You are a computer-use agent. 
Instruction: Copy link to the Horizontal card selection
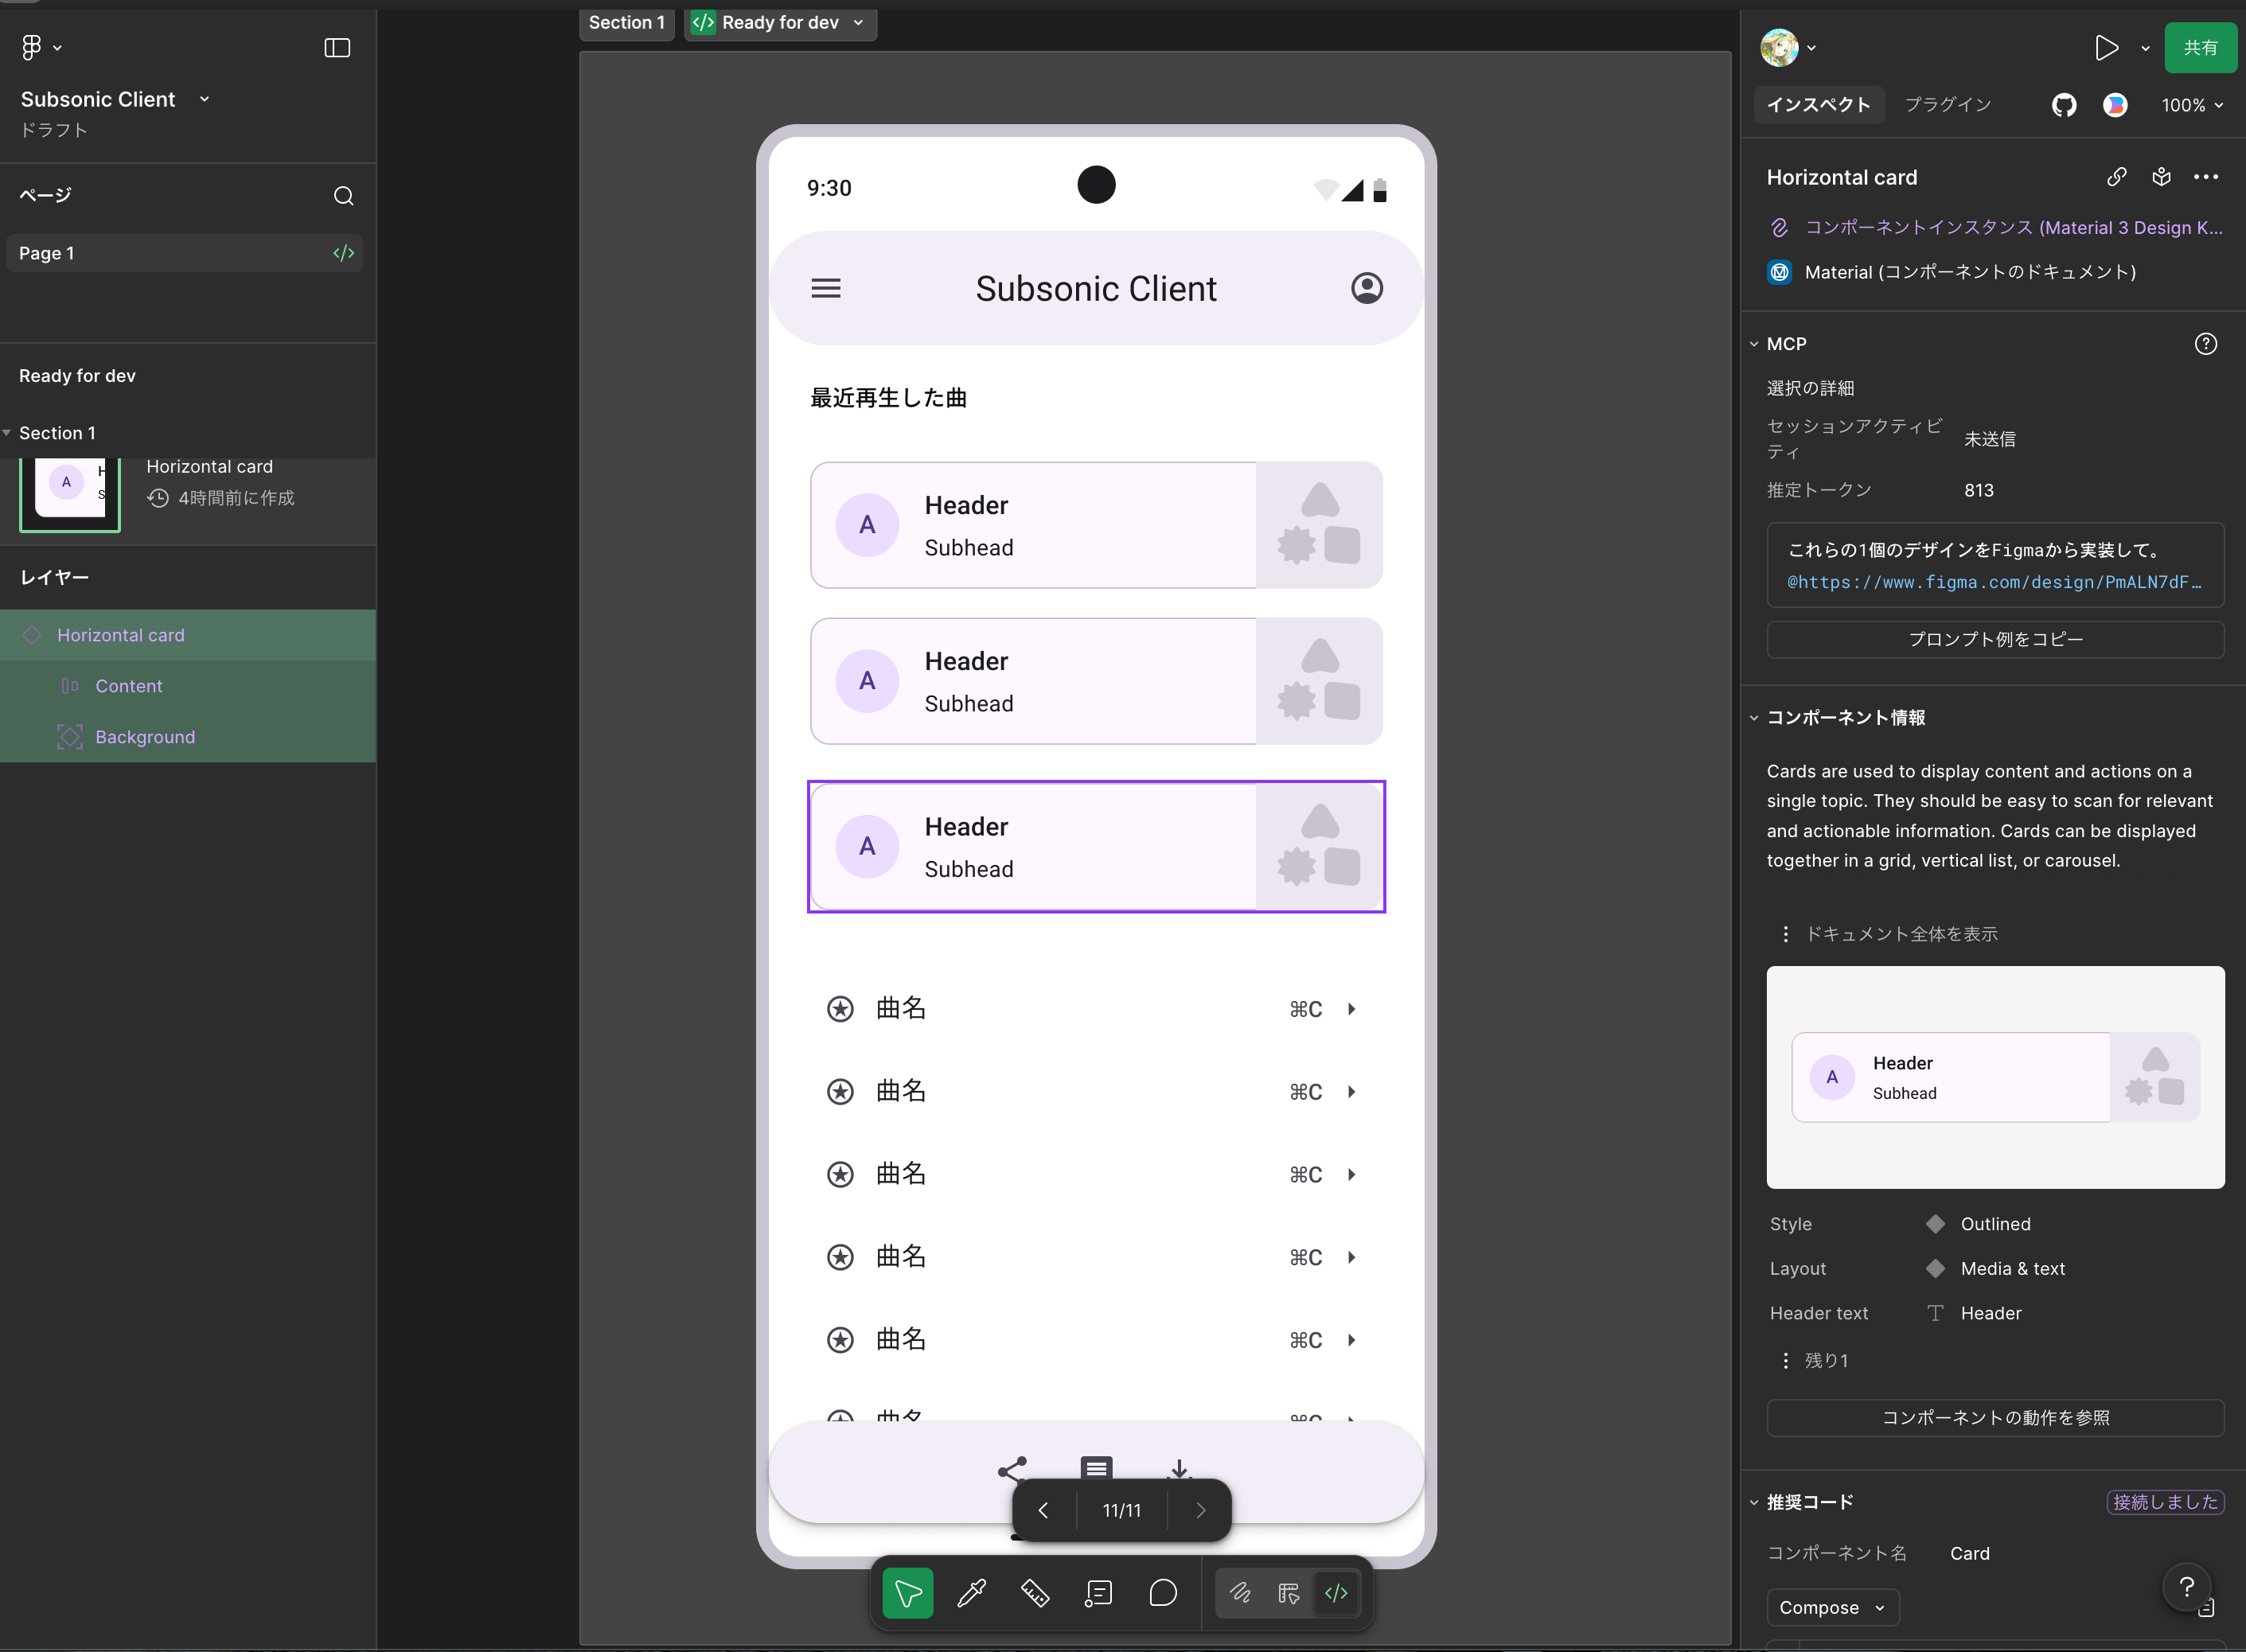(2116, 177)
